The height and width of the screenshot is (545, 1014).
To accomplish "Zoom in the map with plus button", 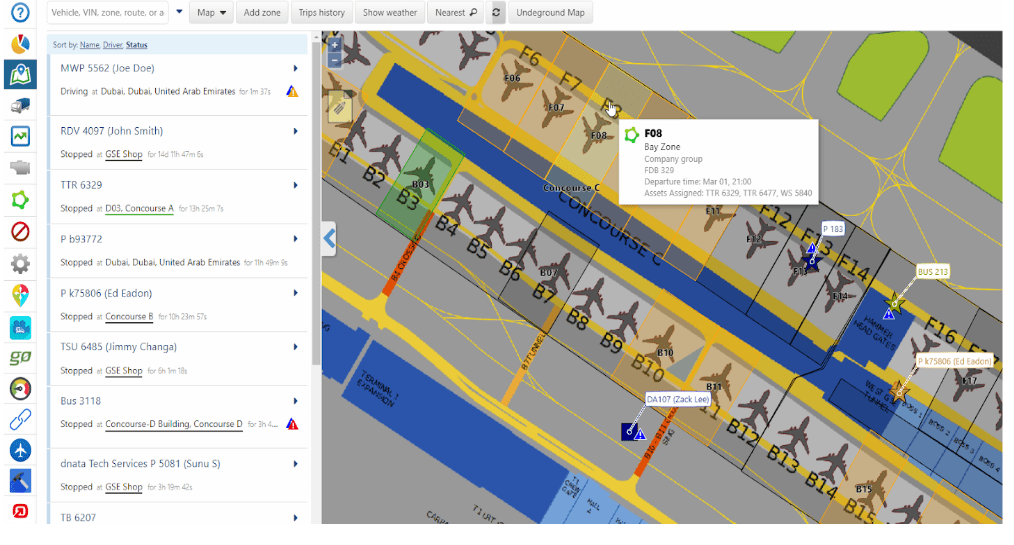I will click(x=334, y=45).
